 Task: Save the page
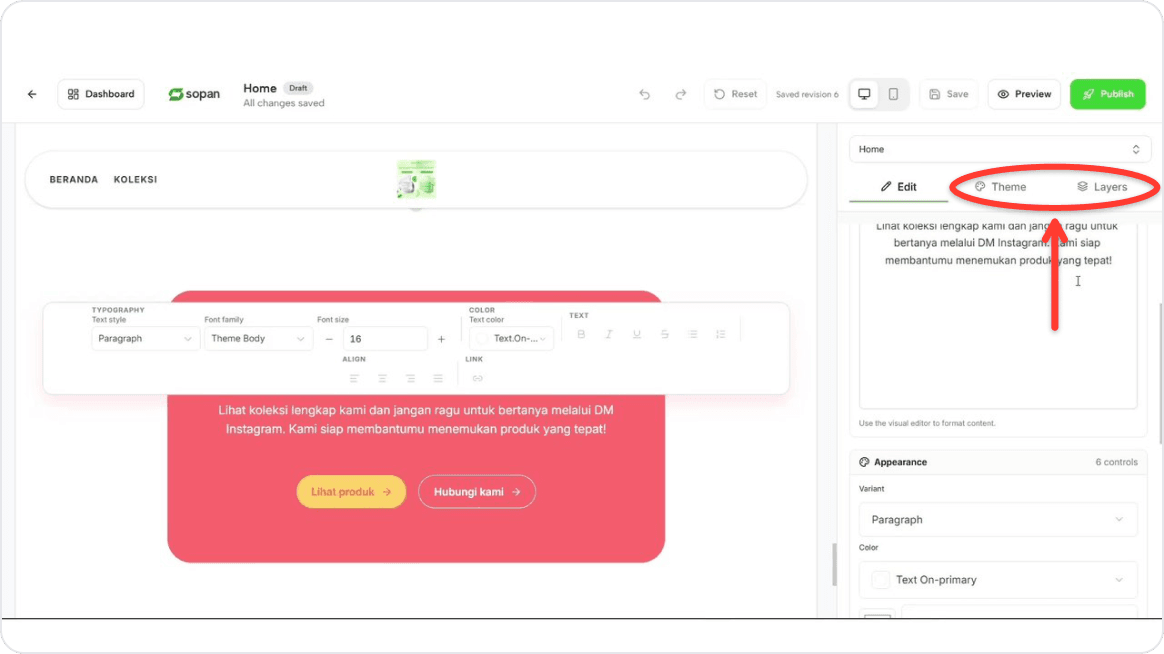click(949, 94)
